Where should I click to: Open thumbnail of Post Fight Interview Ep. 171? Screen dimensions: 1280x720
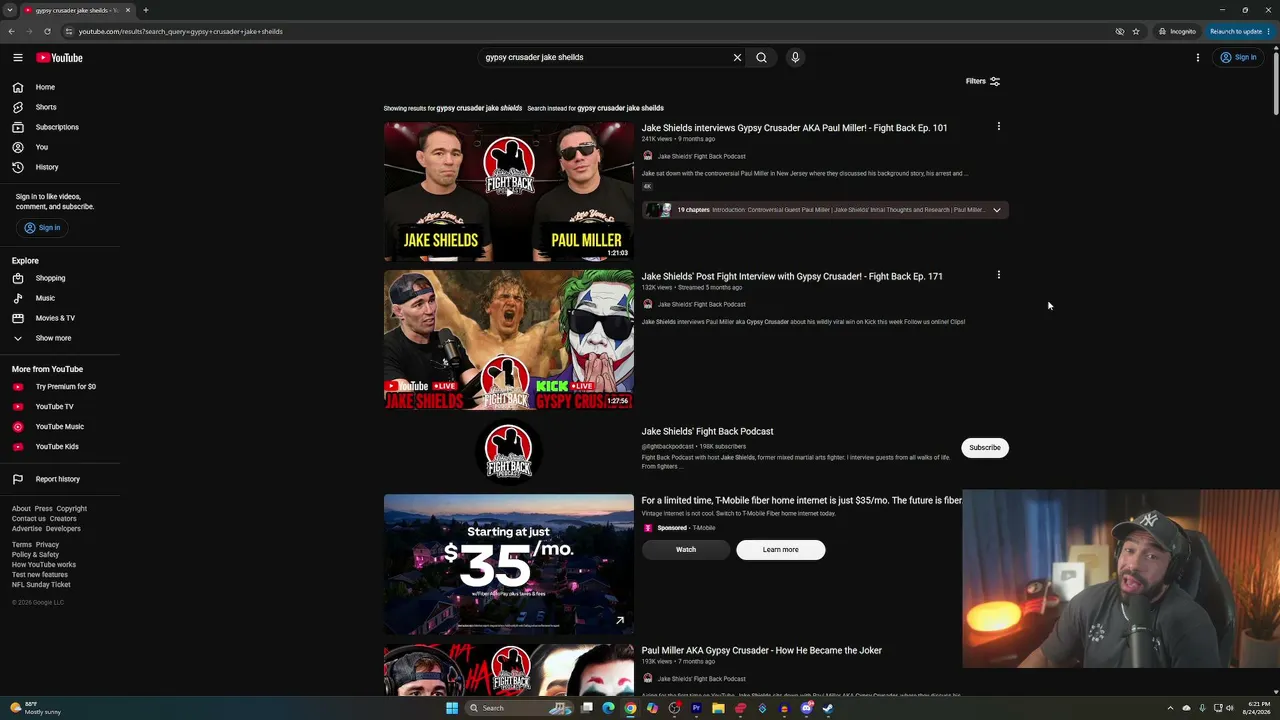tap(509, 340)
